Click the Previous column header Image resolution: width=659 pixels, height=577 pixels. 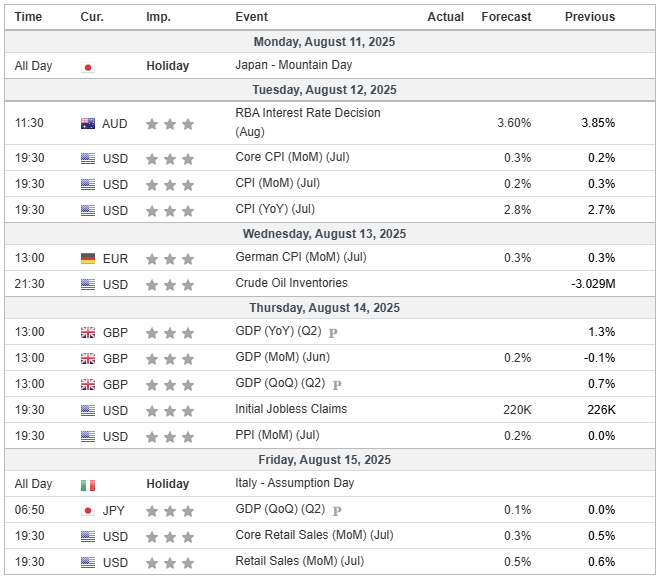pos(590,17)
